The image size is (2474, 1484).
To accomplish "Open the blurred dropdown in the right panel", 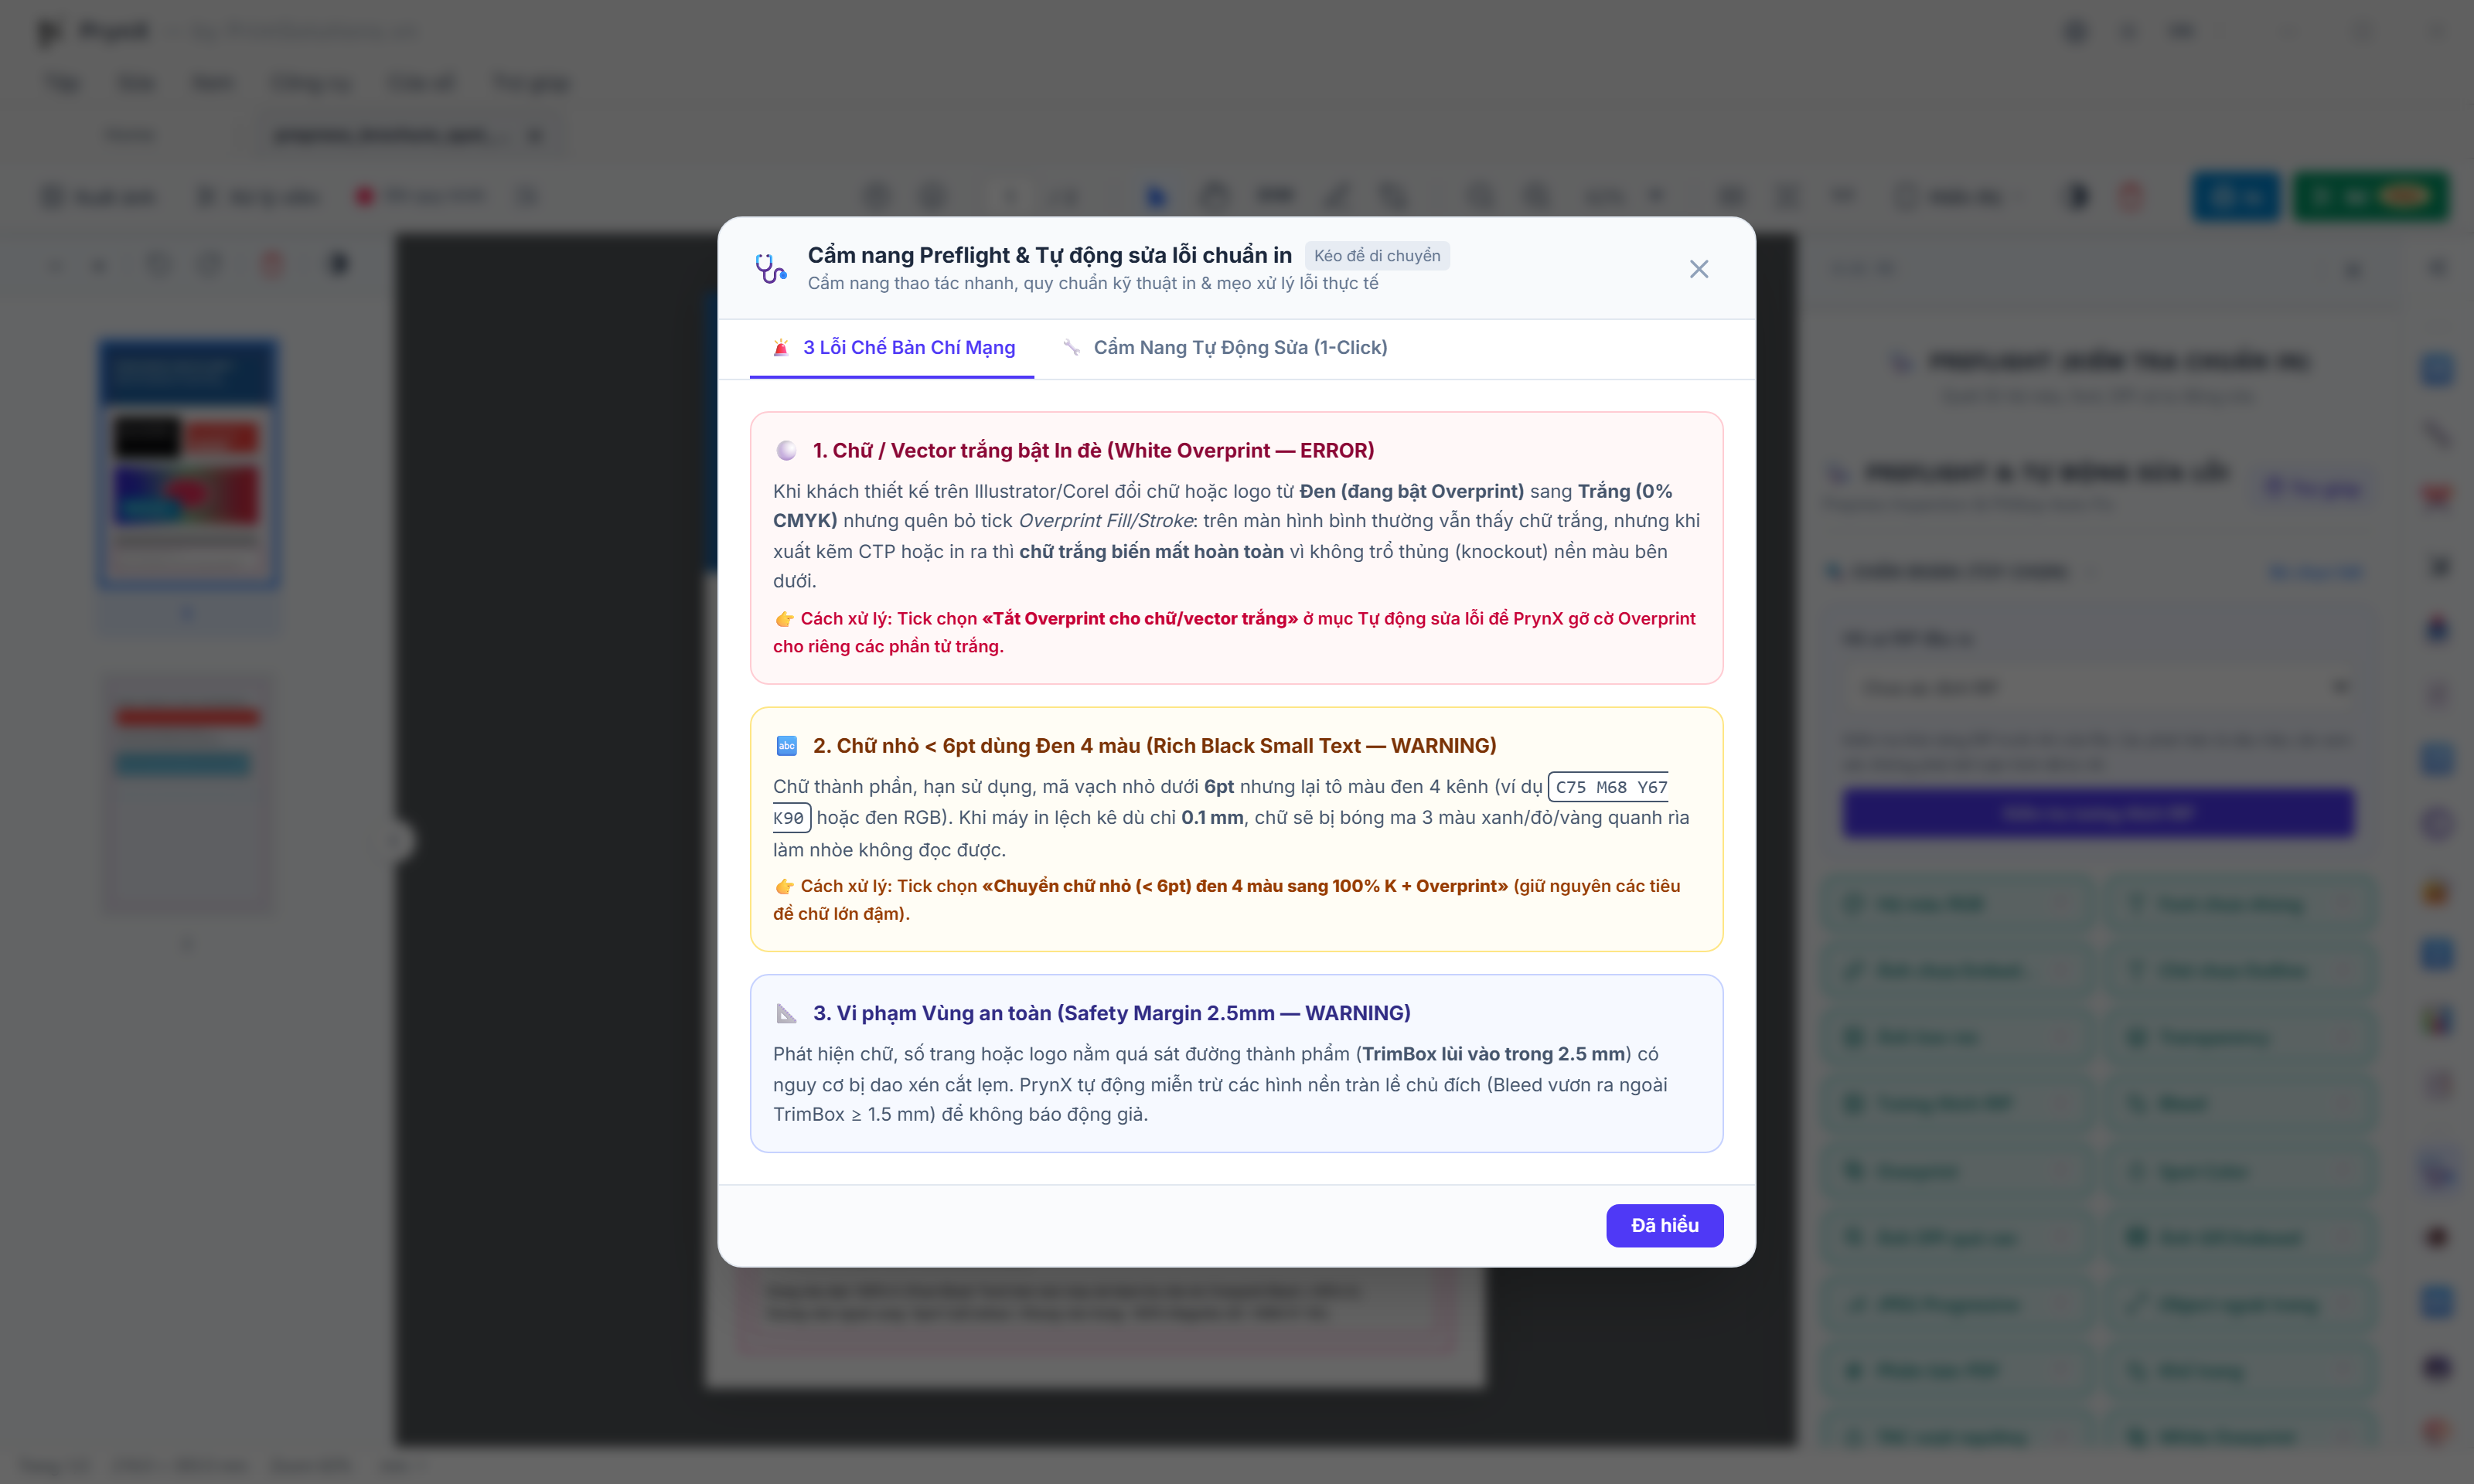I will pos(2098,687).
